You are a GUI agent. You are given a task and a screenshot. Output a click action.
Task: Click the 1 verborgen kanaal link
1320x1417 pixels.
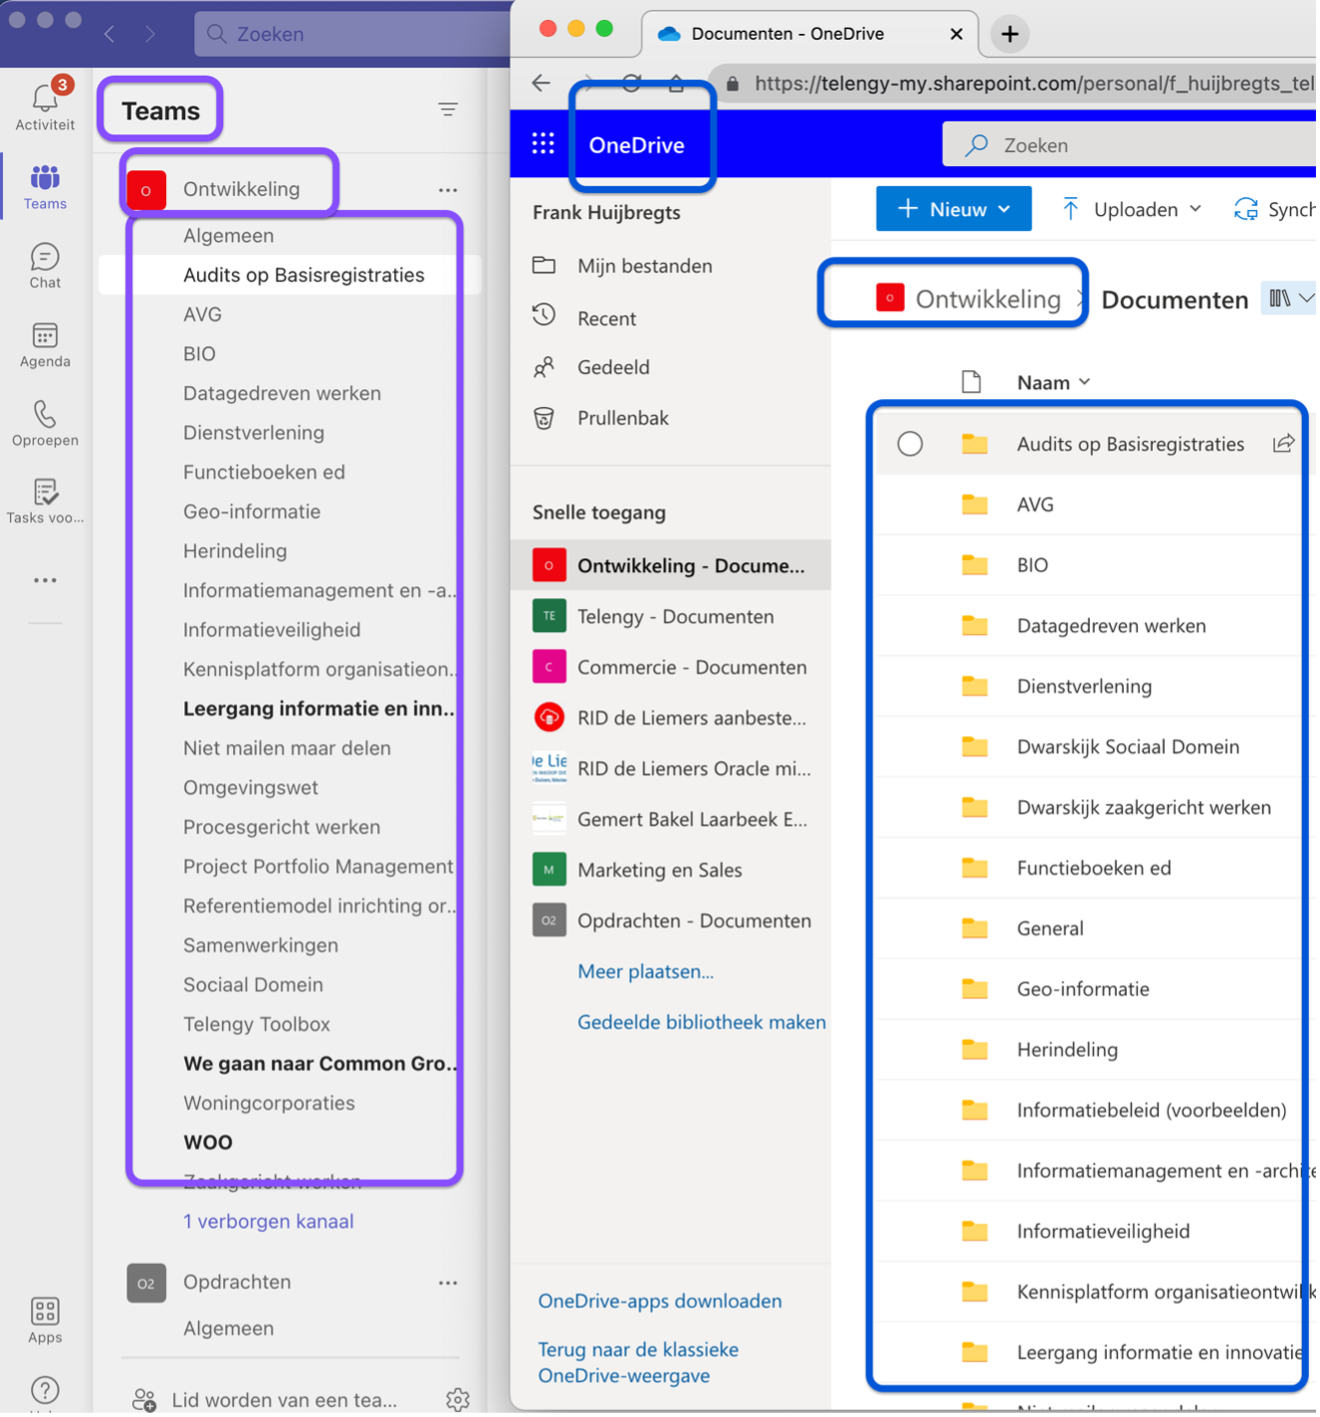[x=268, y=1221]
